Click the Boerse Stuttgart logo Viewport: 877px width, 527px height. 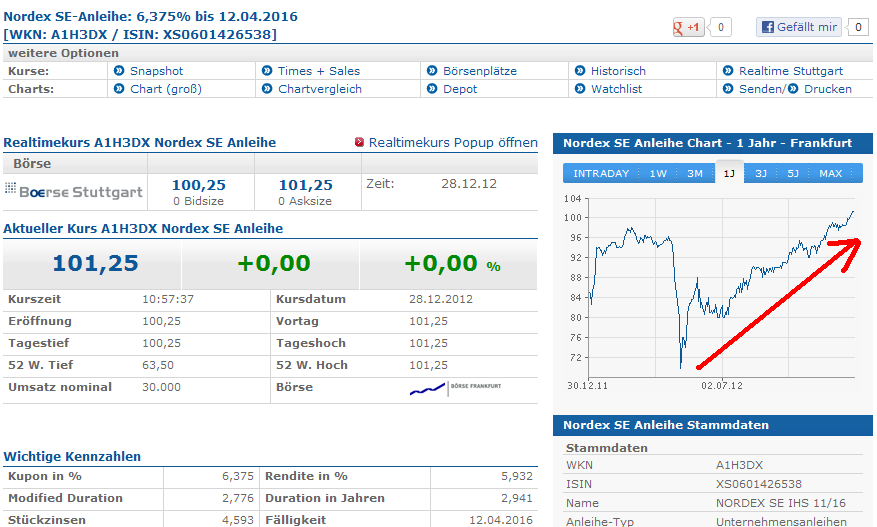[x=74, y=191]
